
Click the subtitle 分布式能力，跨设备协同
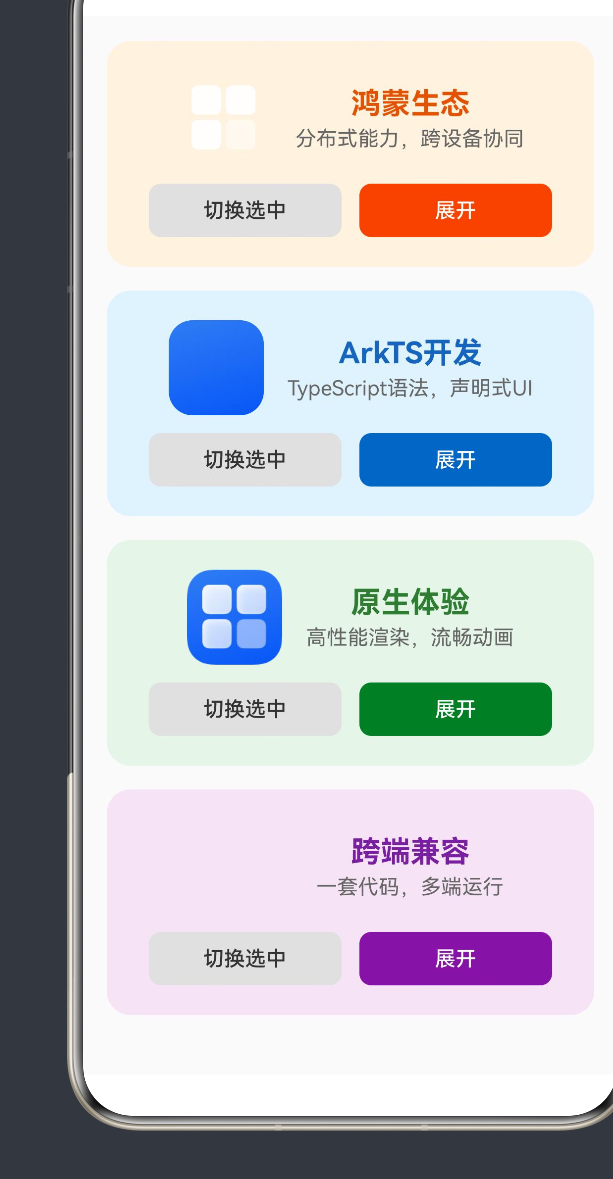410,139
